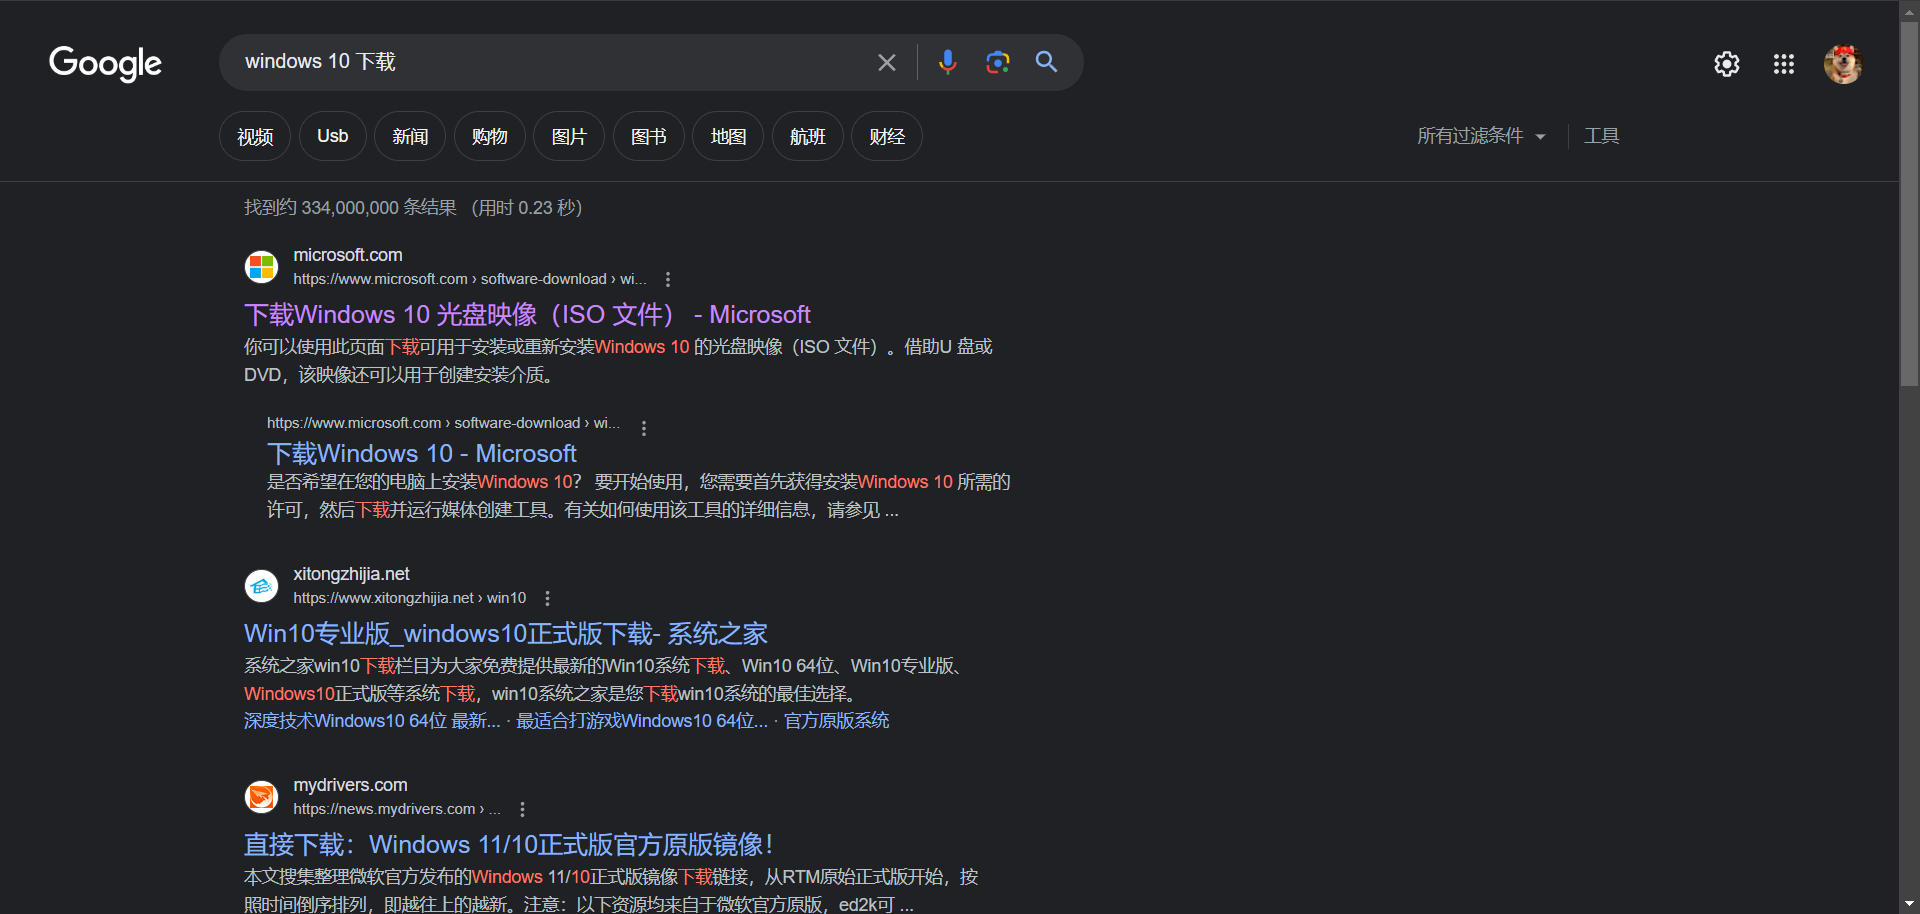Image resolution: width=1920 pixels, height=914 pixels.
Task: Open Google Lens image search
Action: click(997, 62)
